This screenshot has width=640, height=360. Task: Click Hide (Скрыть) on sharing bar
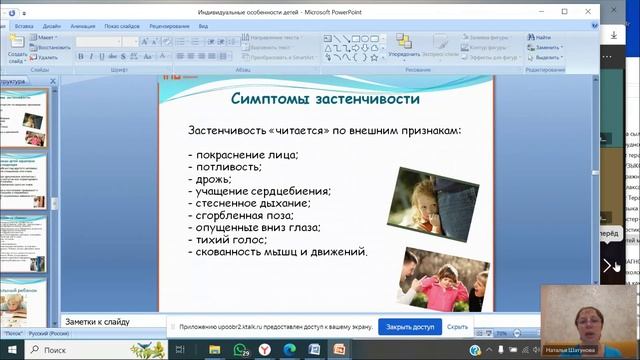457,327
